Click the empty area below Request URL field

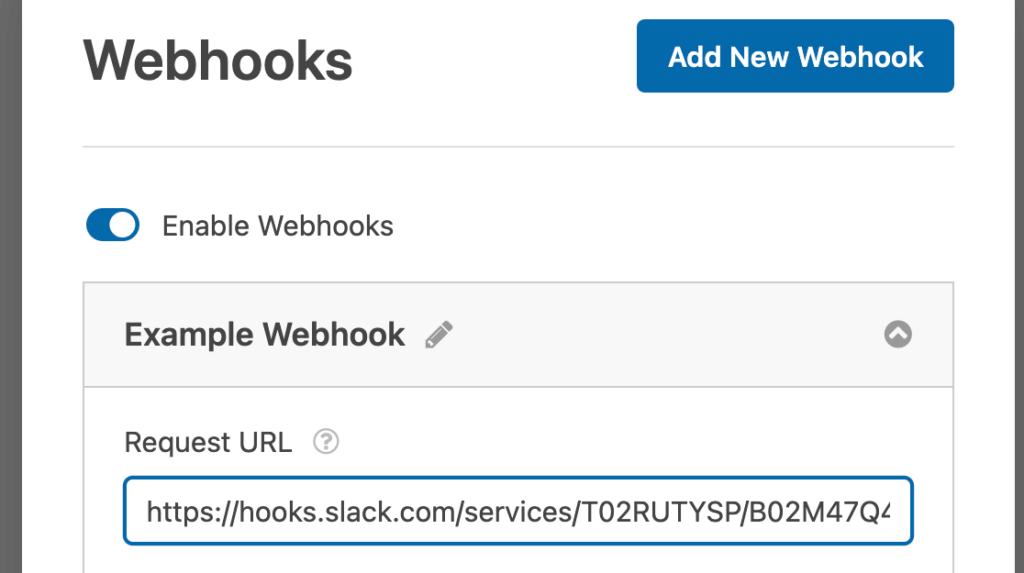click(x=518, y=559)
